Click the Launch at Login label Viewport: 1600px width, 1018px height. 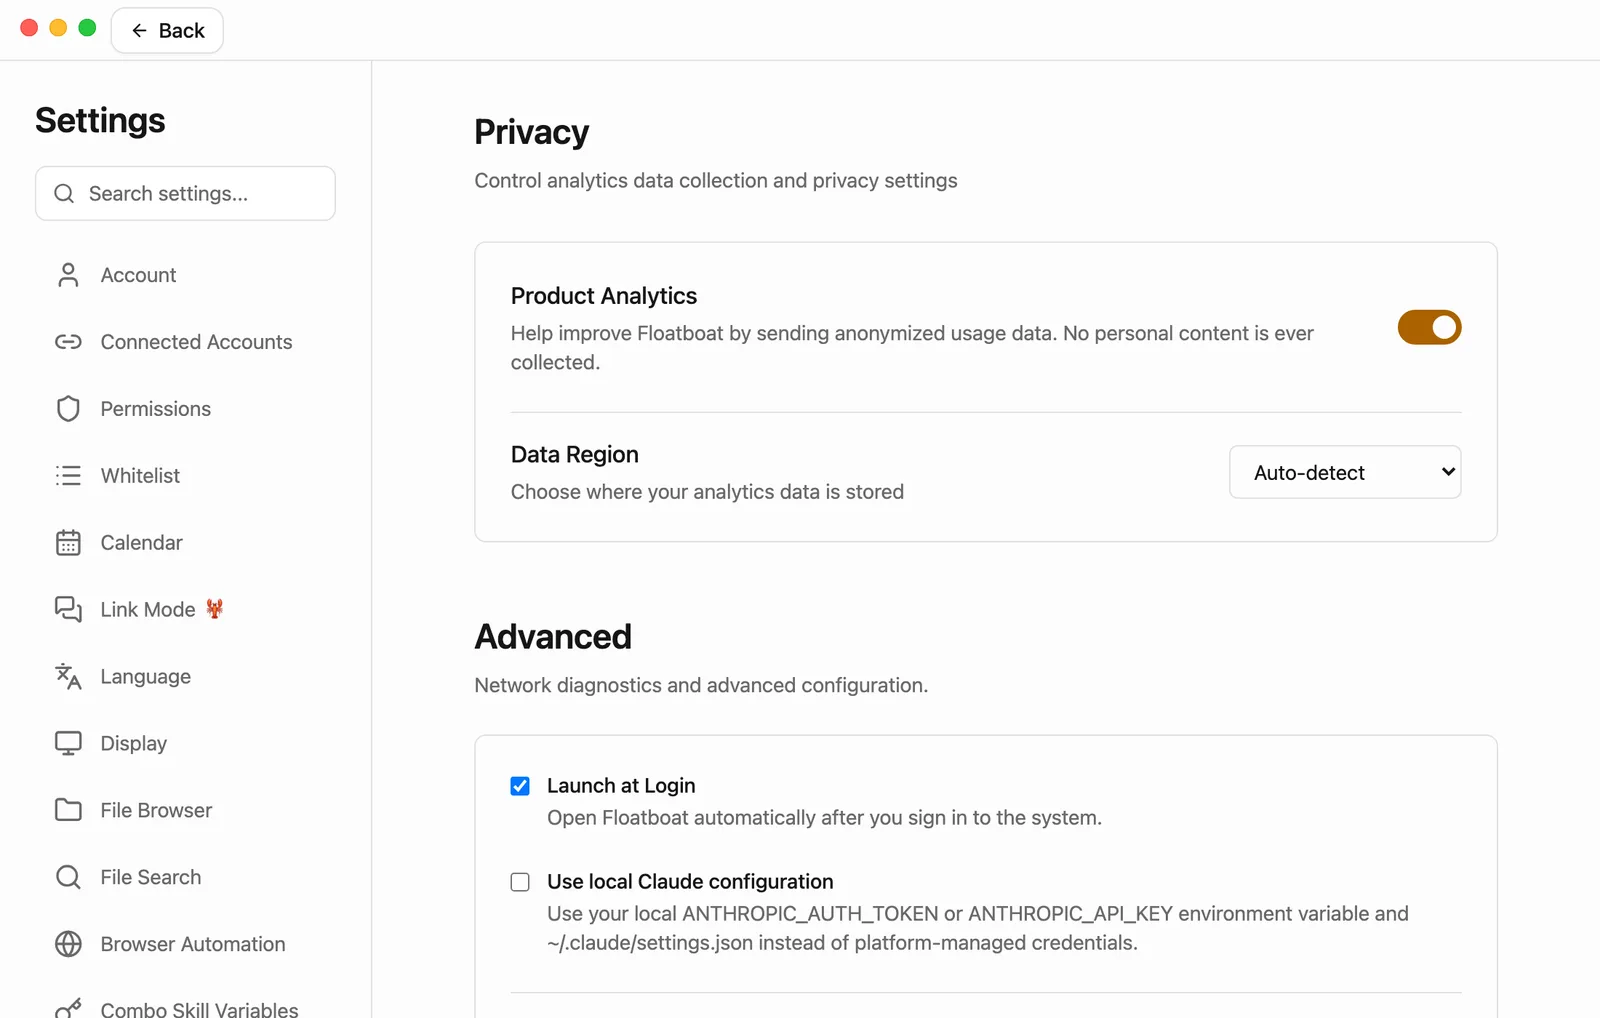pyautogui.click(x=621, y=786)
